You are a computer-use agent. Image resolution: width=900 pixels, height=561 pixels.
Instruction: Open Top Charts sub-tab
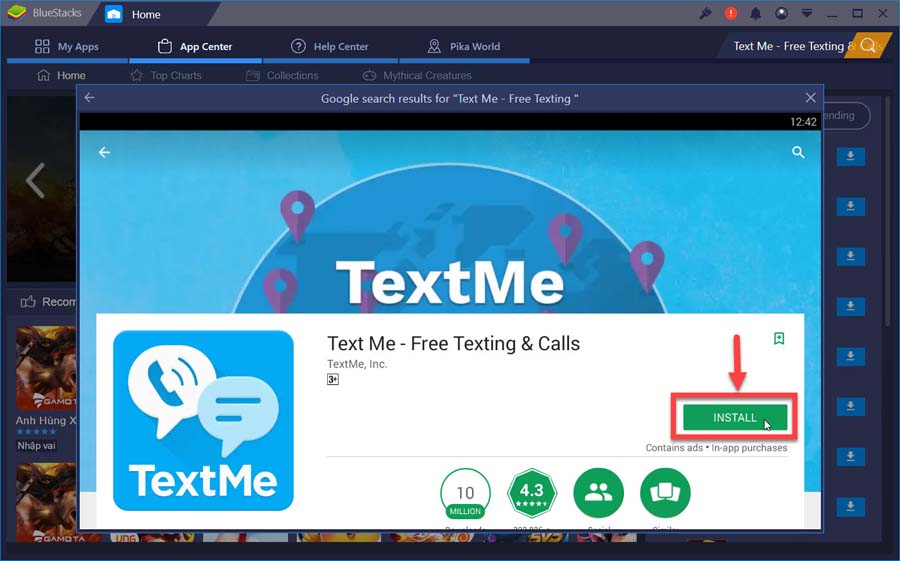point(166,75)
